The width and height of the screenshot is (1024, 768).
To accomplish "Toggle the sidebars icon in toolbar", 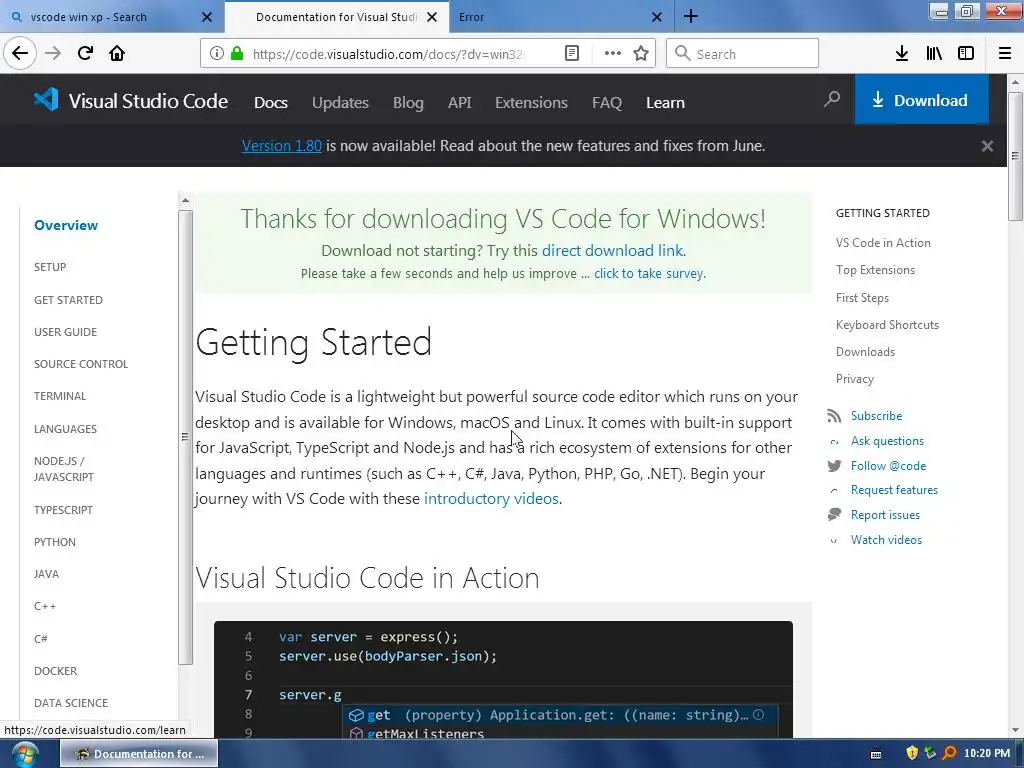I will click(x=966, y=54).
